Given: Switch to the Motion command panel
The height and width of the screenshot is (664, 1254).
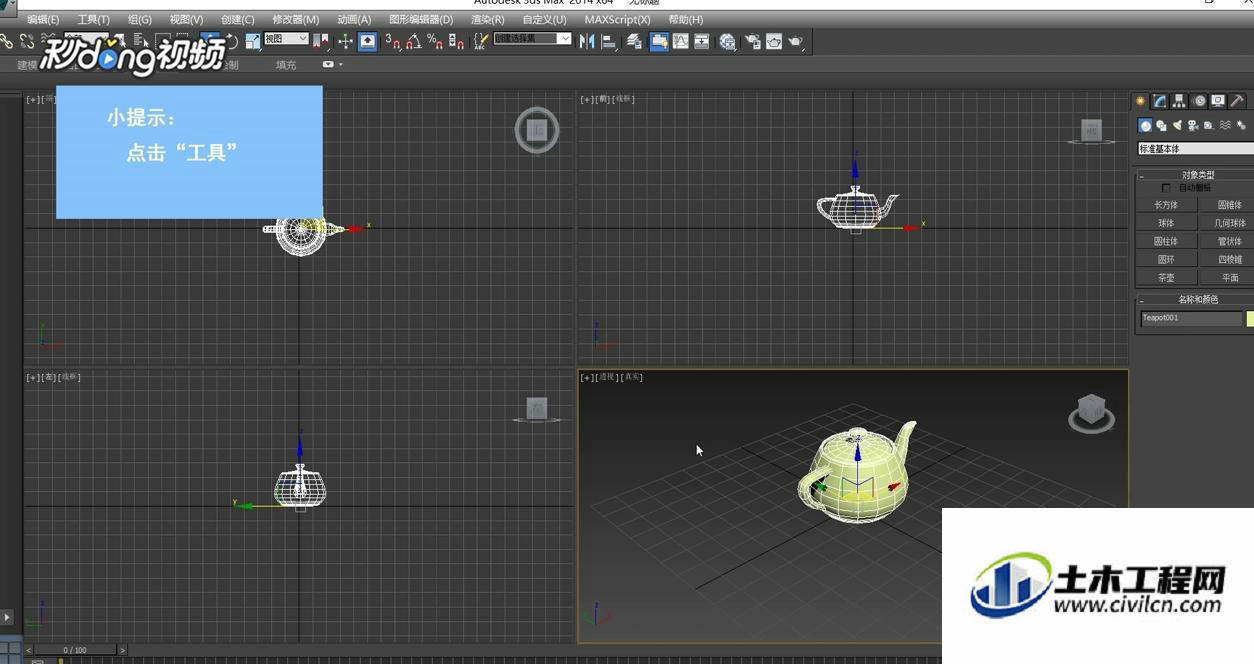Looking at the screenshot, I should (x=1199, y=101).
